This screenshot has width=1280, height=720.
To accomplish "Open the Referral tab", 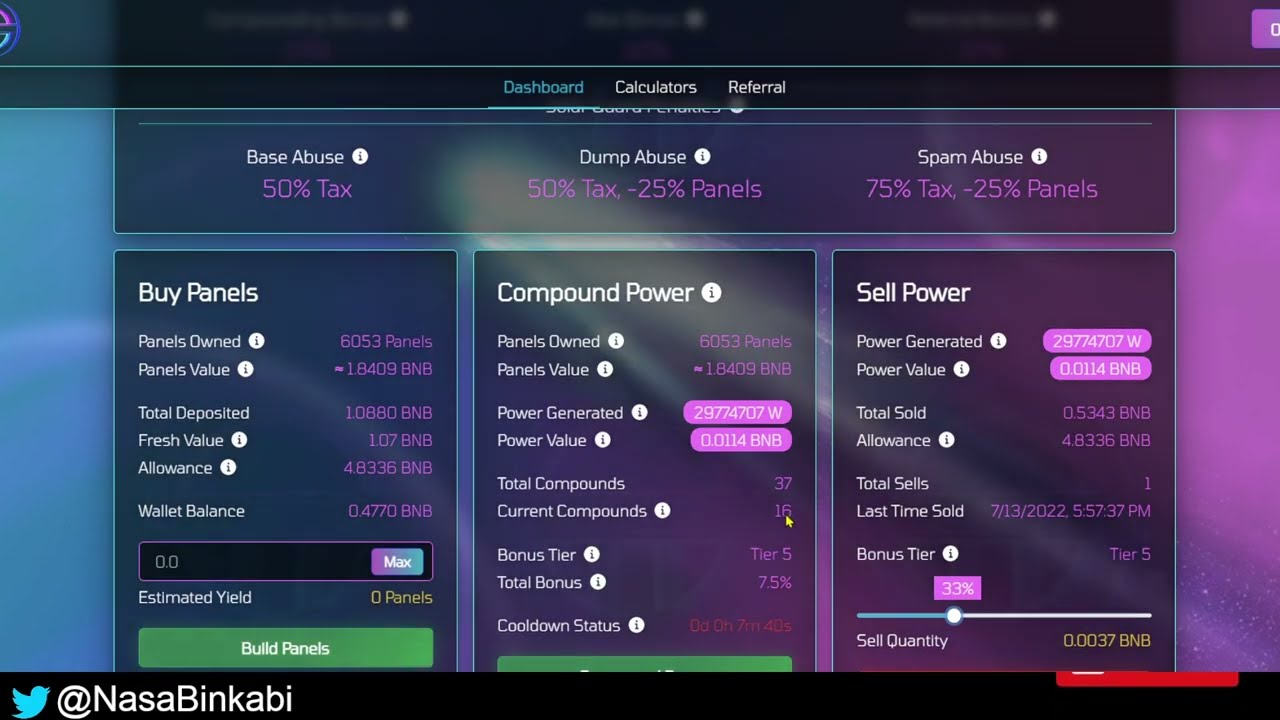I will pyautogui.click(x=757, y=87).
